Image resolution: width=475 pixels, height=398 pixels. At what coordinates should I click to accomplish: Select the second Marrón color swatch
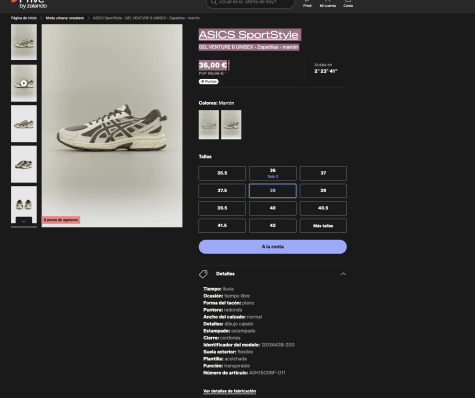[x=231, y=125]
